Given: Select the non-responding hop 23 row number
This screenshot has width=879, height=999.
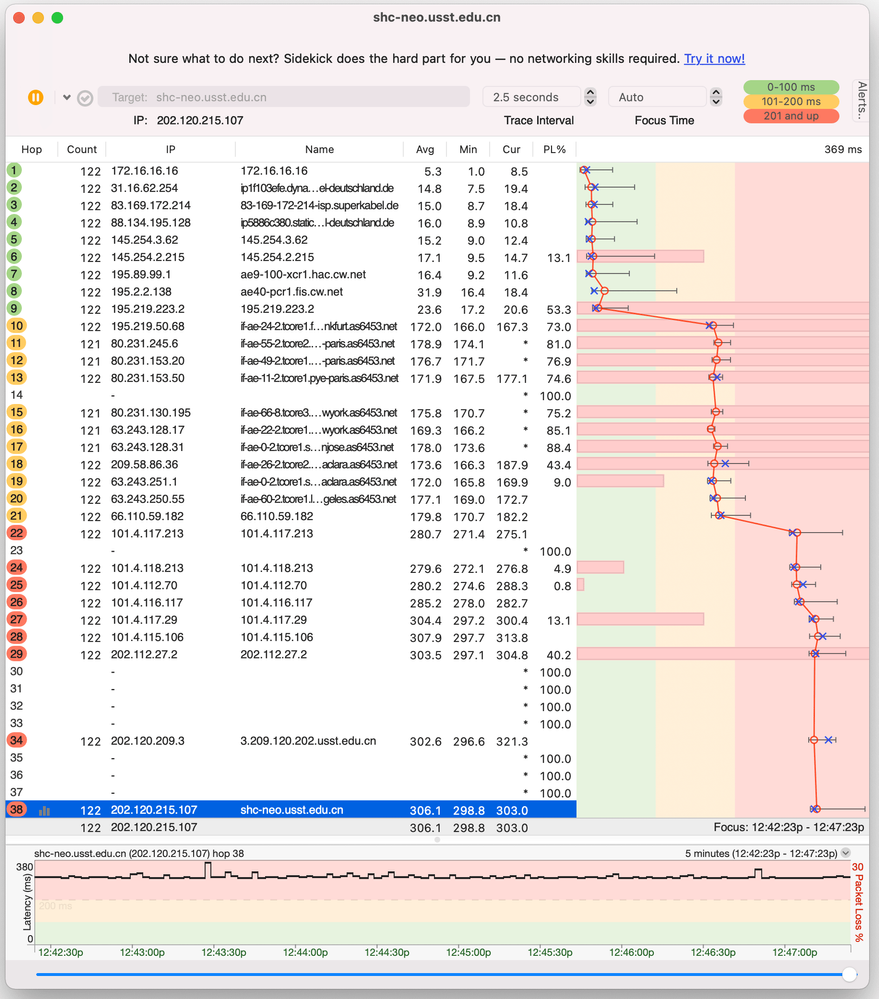Looking at the screenshot, I should point(16,550).
